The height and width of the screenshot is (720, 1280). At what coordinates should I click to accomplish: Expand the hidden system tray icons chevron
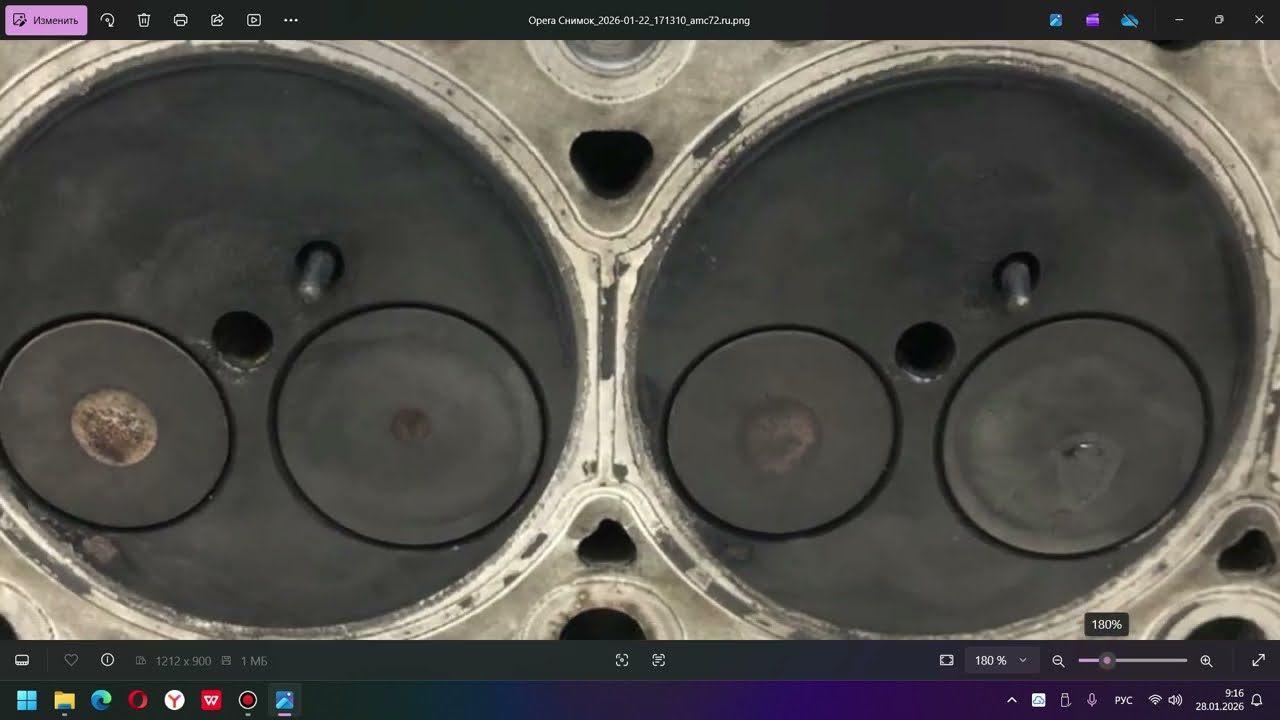click(1011, 700)
